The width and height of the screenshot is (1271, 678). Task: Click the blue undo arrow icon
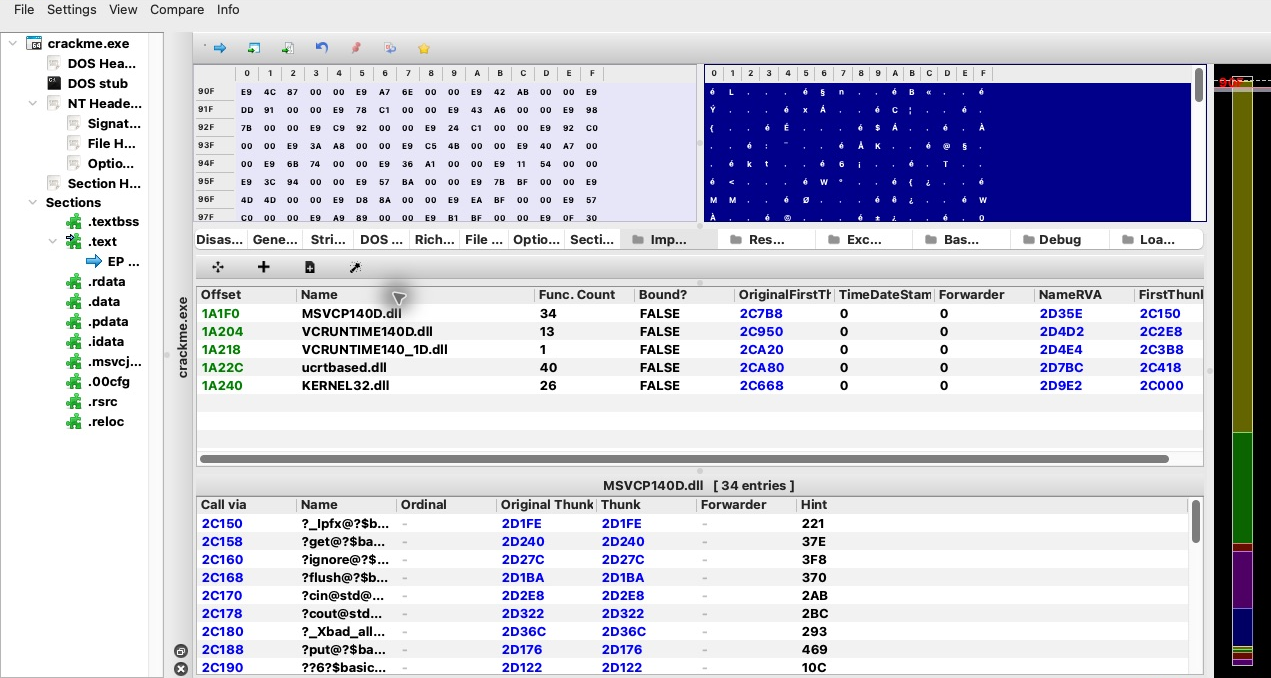pos(321,48)
